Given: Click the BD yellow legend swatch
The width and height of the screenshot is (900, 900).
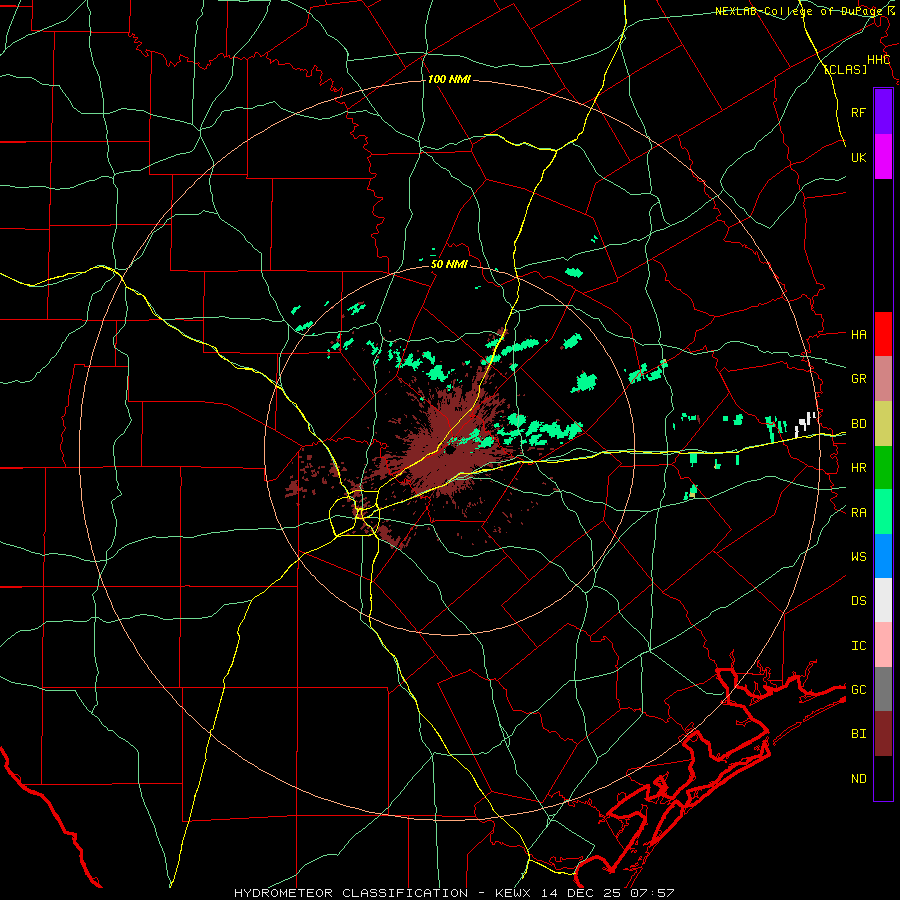Looking at the screenshot, I should [x=883, y=423].
